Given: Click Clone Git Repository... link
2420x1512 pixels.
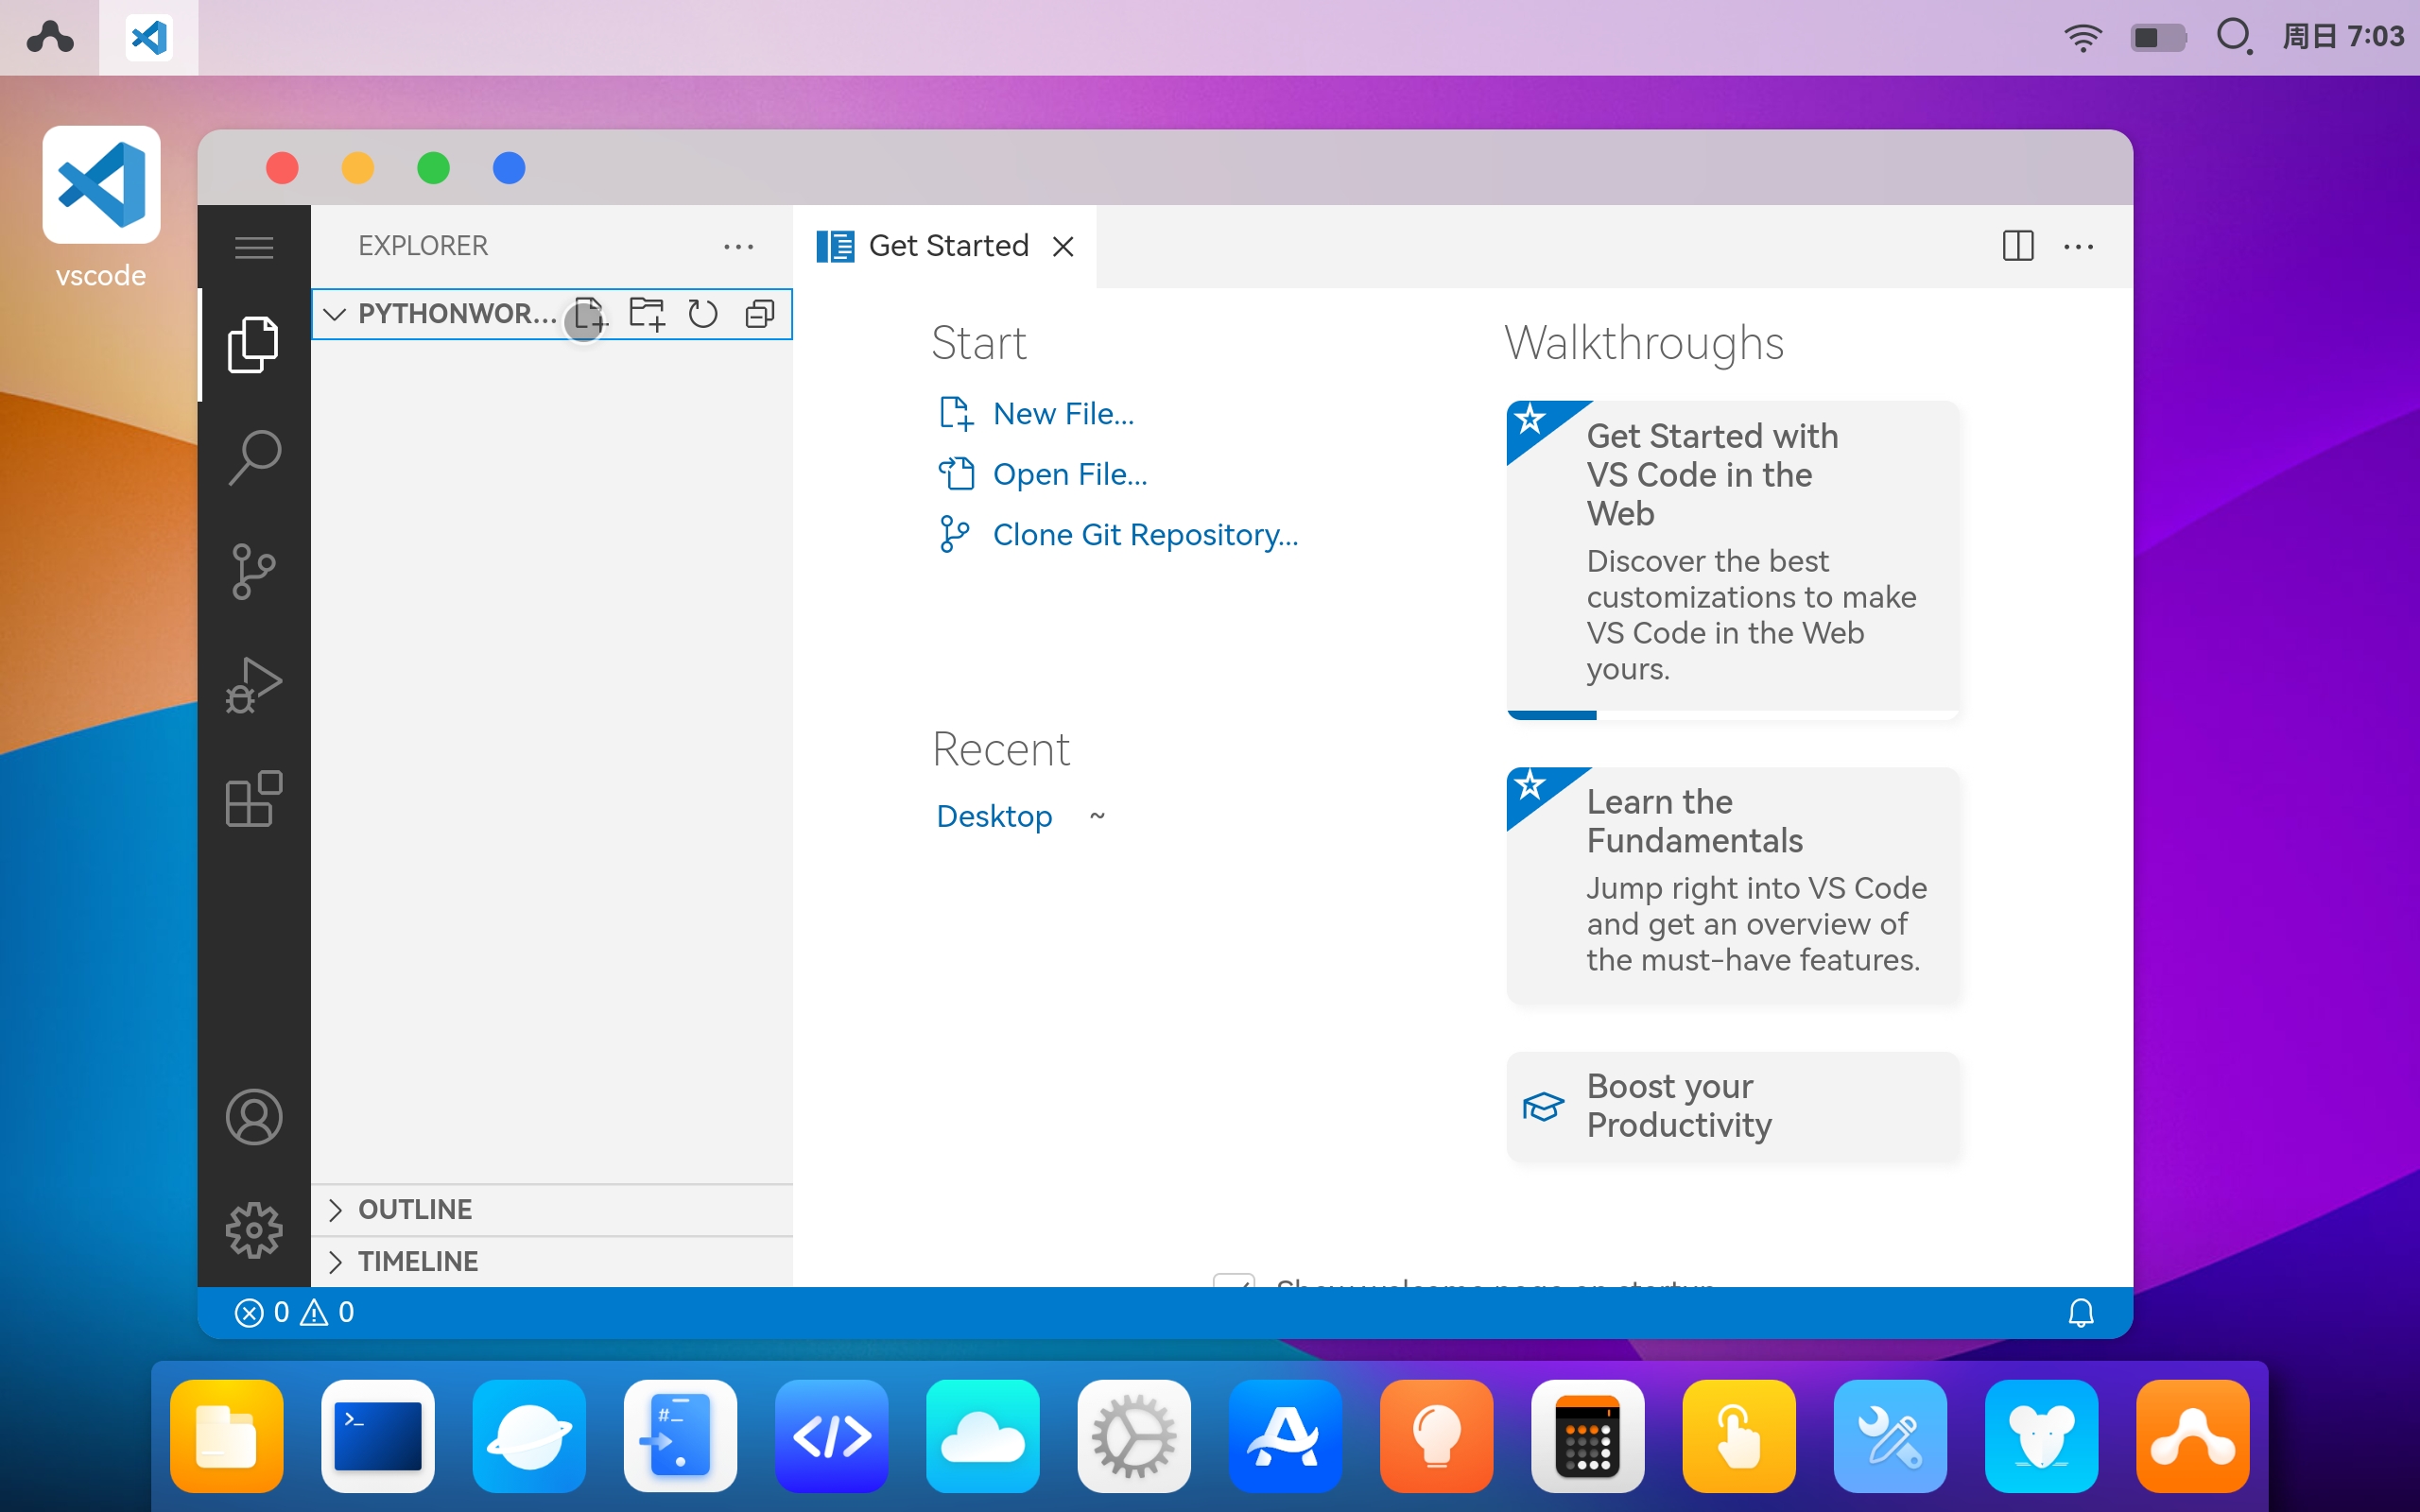Looking at the screenshot, I should (x=1145, y=535).
